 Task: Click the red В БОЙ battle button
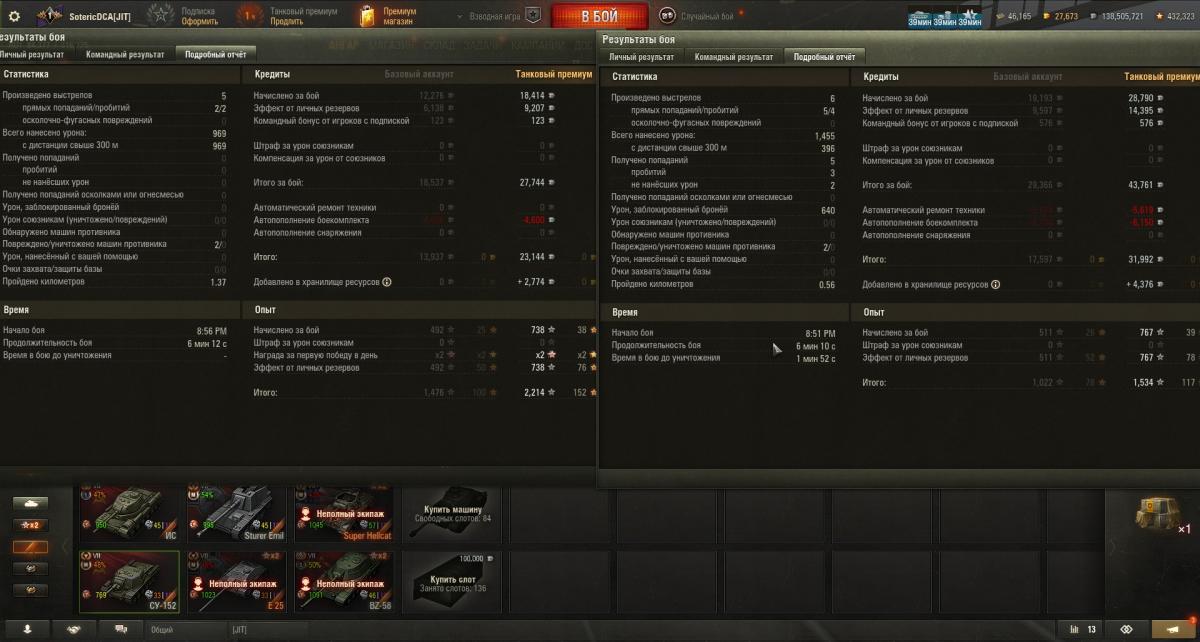[599, 17]
